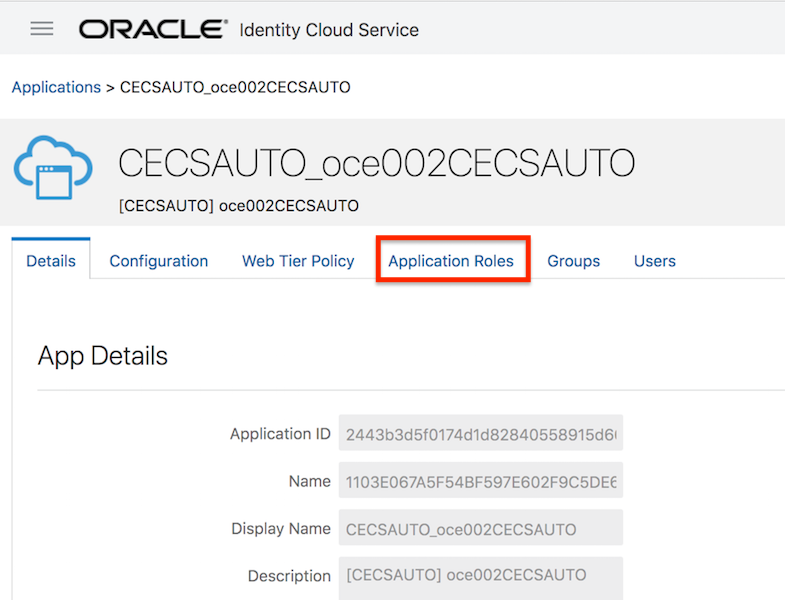Open the hamburger navigation menu
Viewport: 785px width, 600px height.
tap(42, 29)
